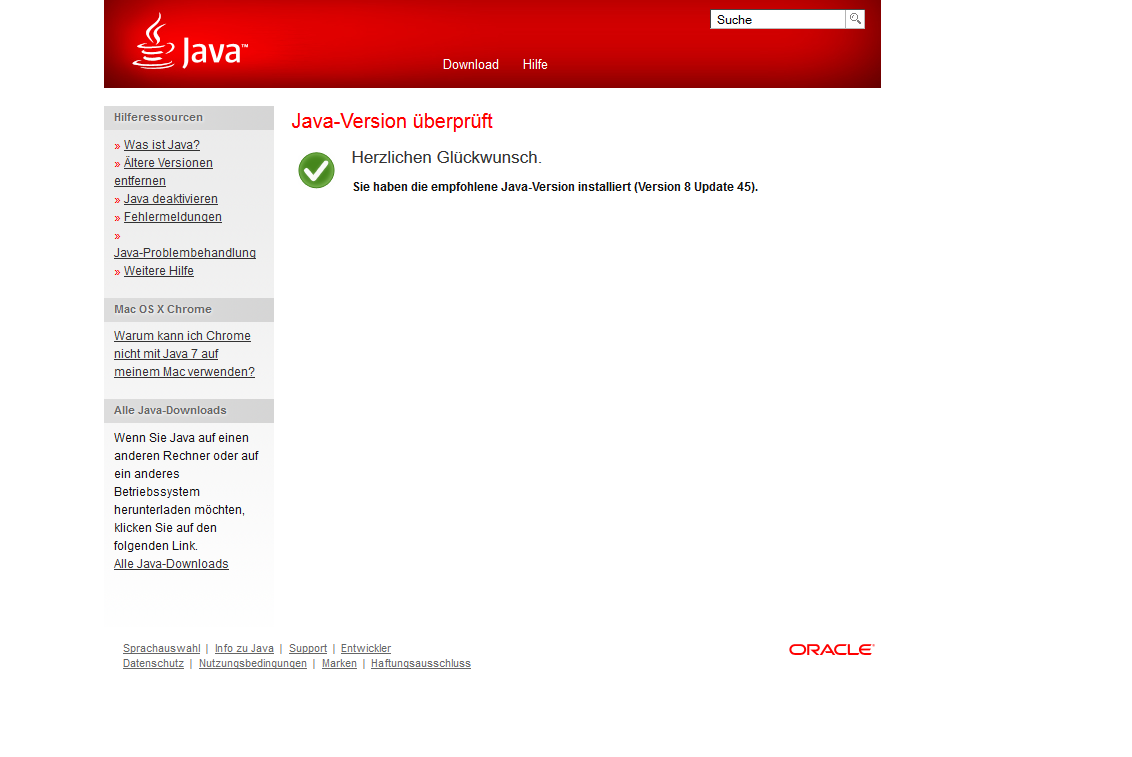Screen dimensions: 1132x757
Task: Click the Hilferessourcen sidebar header
Action: [x=189, y=118]
